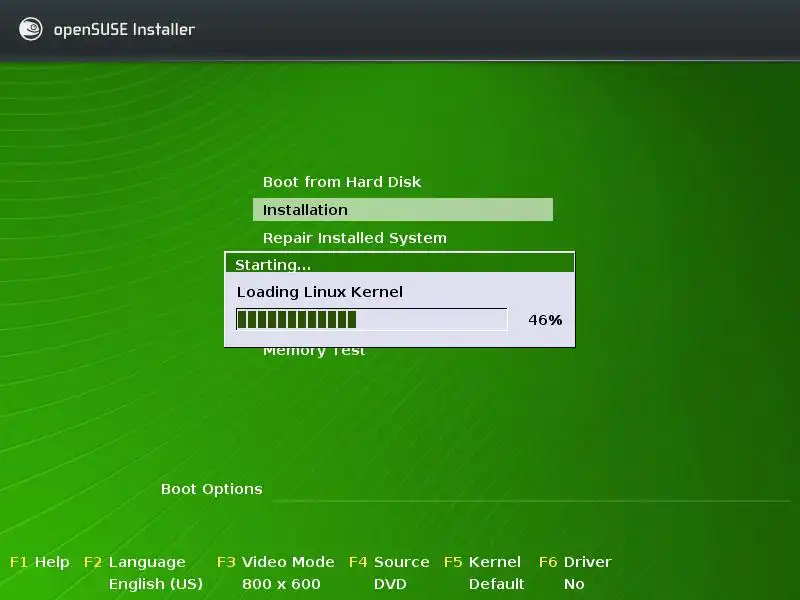Open the F2 Language selector
Image resolution: width=800 pixels, height=600 pixels.
point(135,562)
